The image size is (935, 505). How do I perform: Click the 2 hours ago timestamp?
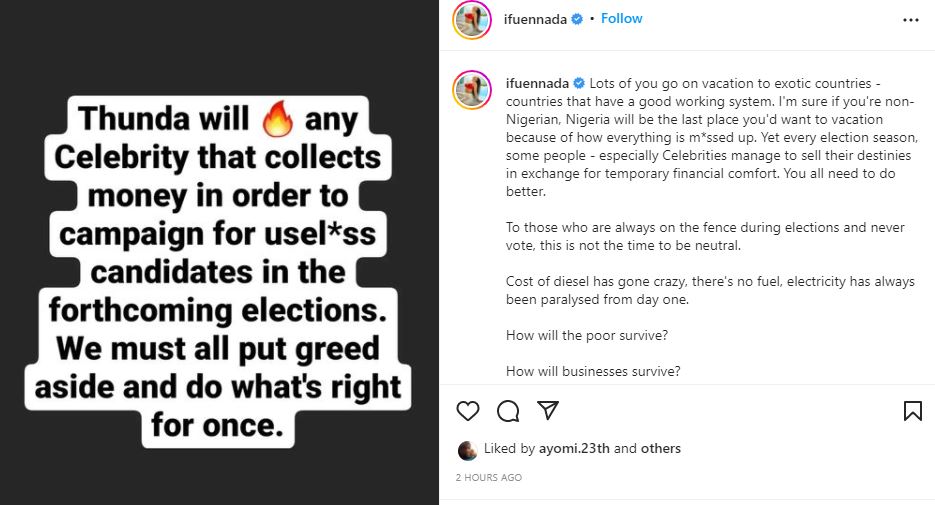(x=488, y=478)
